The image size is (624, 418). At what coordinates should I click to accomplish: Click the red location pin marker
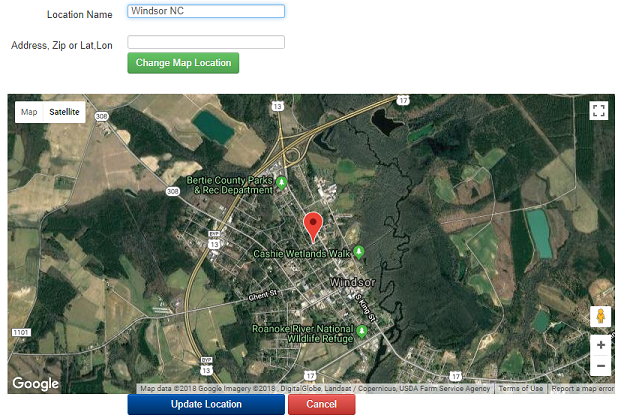(x=313, y=227)
